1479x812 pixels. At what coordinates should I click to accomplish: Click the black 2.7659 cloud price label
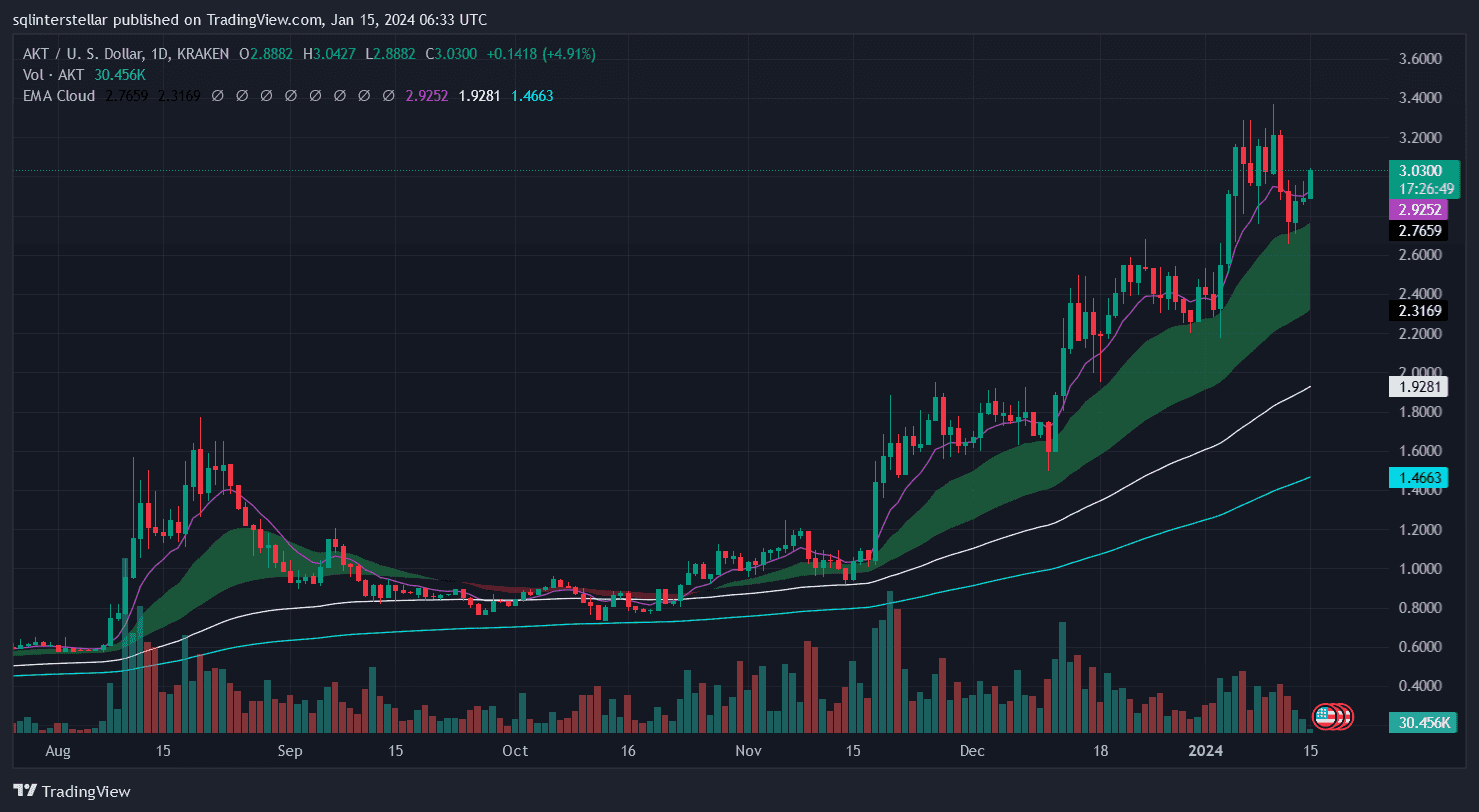tap(1418, 231)
